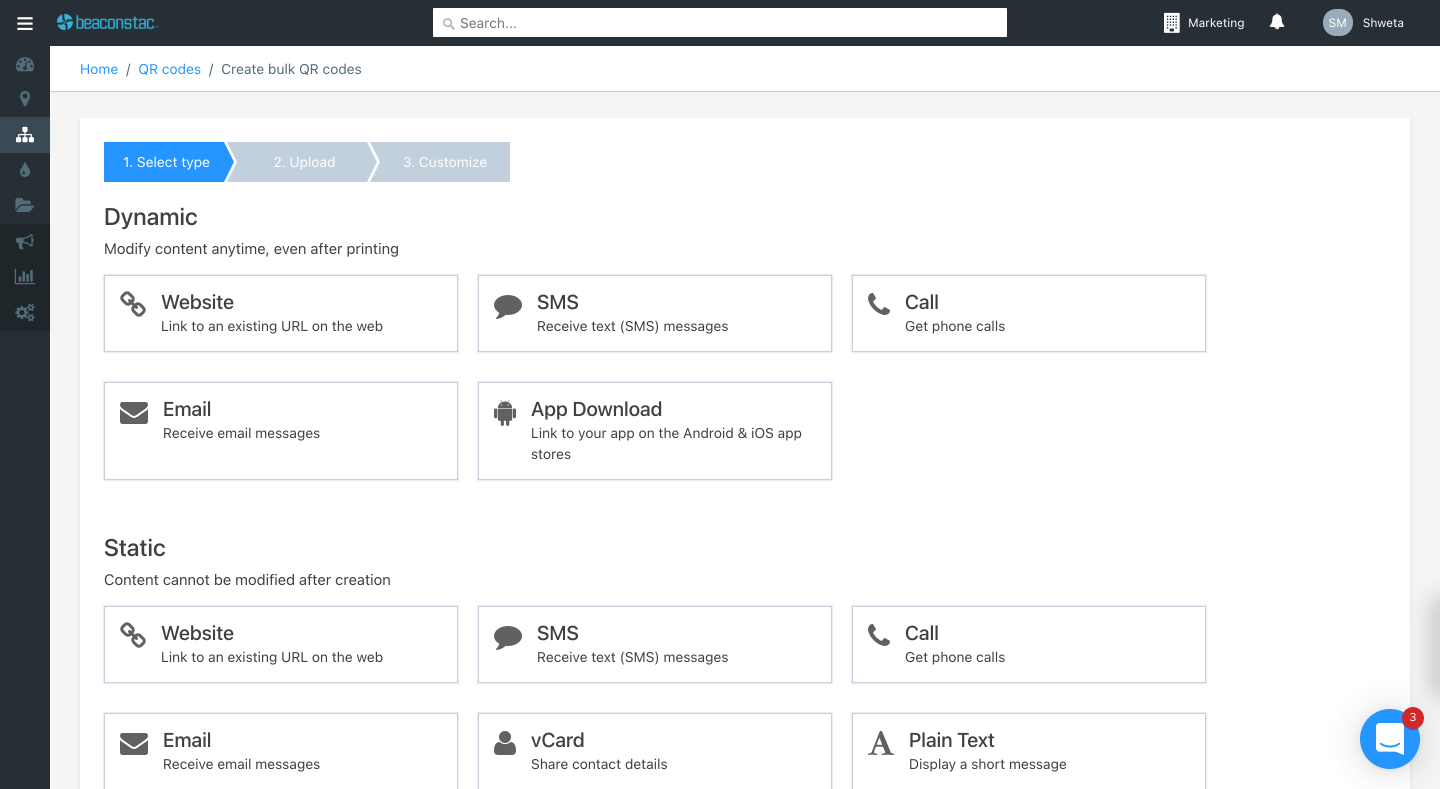1440x789 pixels.
Task: Select the water drop sidebar icon
Action: (x=25, y=170)
